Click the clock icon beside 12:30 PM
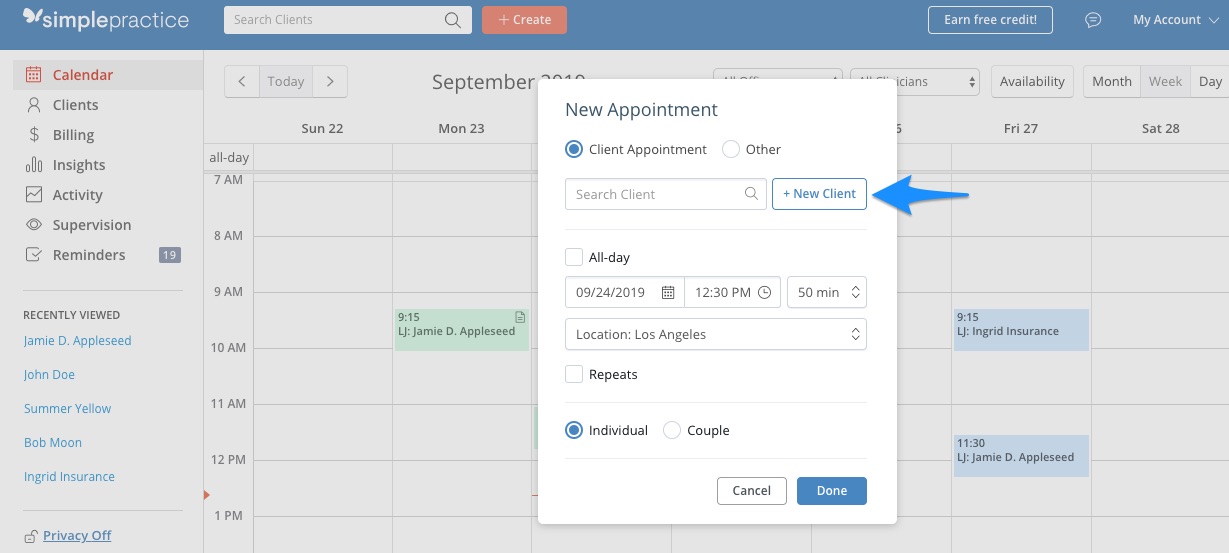 765,293
